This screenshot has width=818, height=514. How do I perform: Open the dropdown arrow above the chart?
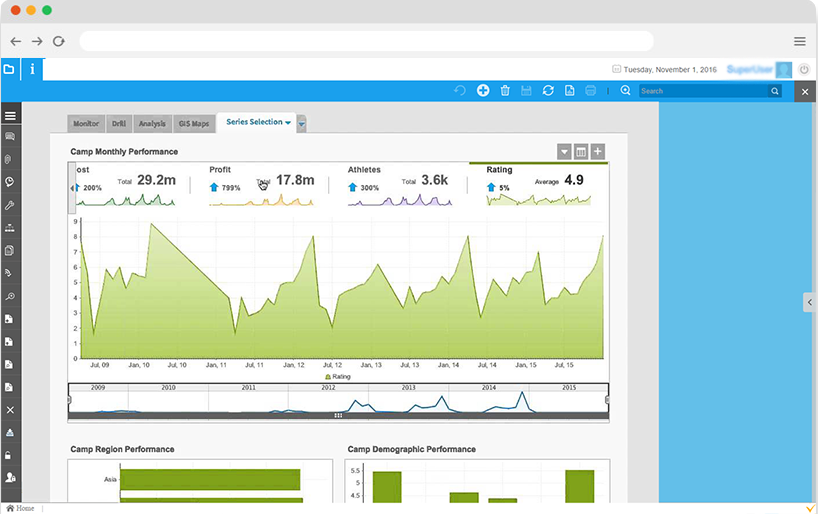[564, 152]
